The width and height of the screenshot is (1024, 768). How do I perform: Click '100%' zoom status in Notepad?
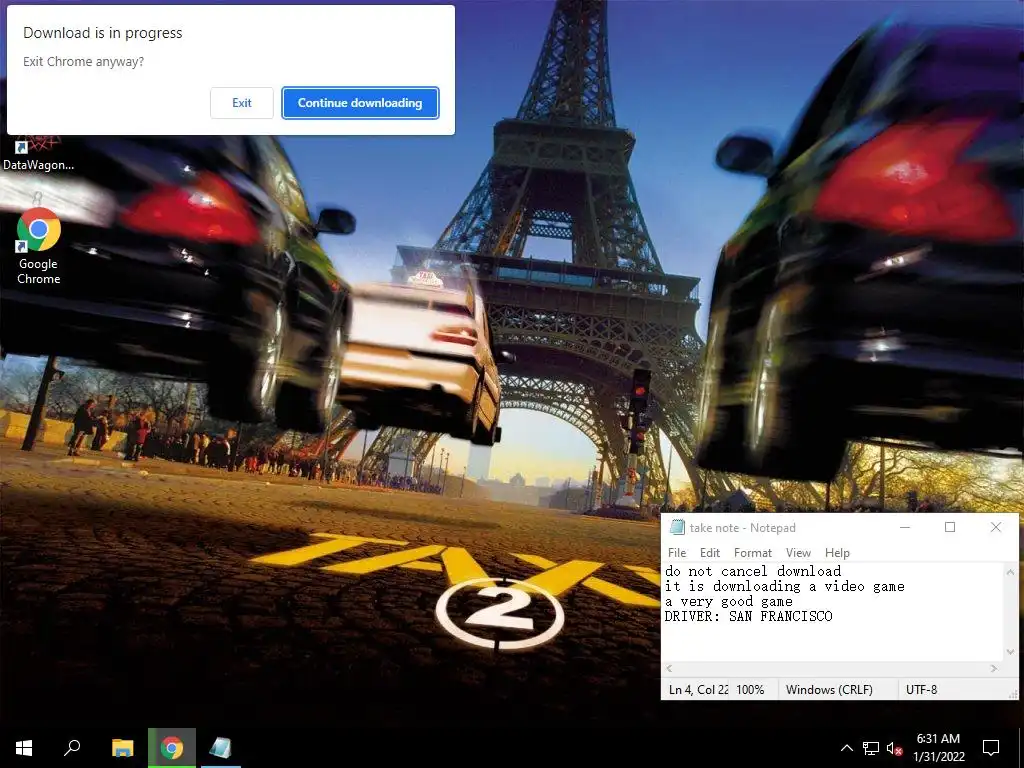coord(750,690)
